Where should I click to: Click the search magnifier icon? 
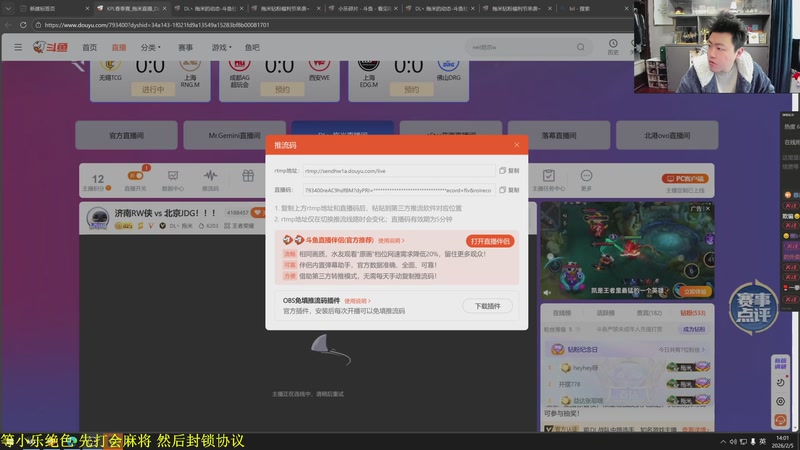click(x=581, y=47)
